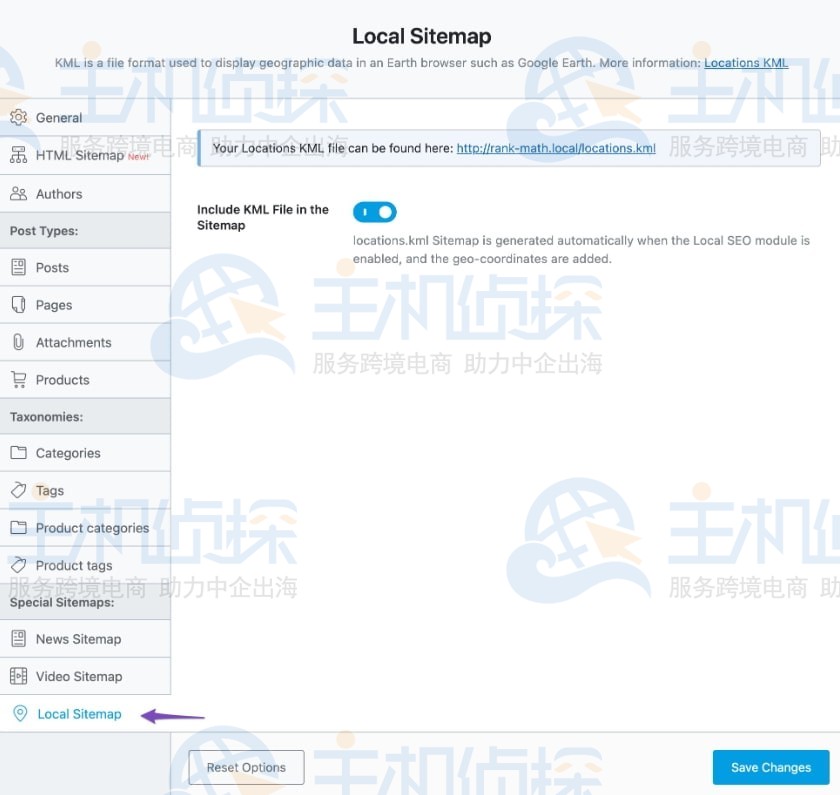Viewport: 840px width, 795px height.
Task: Switch to the News Sitemap tab
Action: [x=80, y=639]
